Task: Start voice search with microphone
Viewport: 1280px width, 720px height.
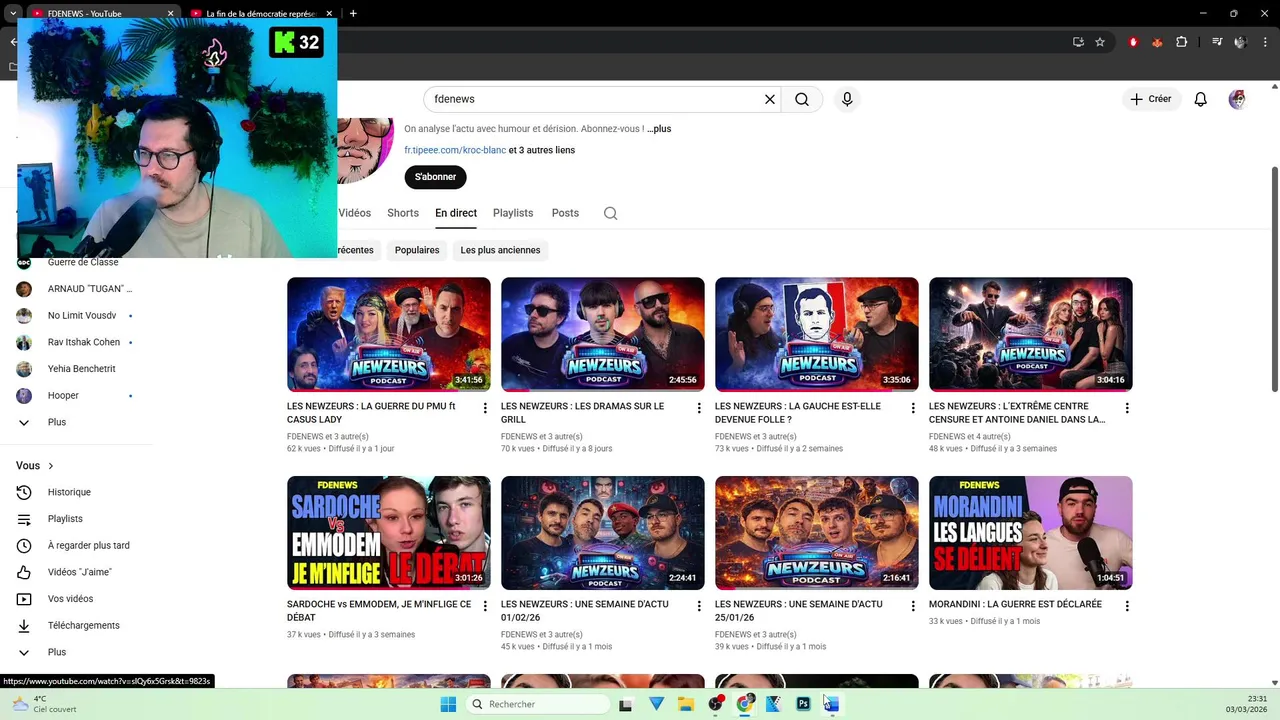Action: click(847, 99)
